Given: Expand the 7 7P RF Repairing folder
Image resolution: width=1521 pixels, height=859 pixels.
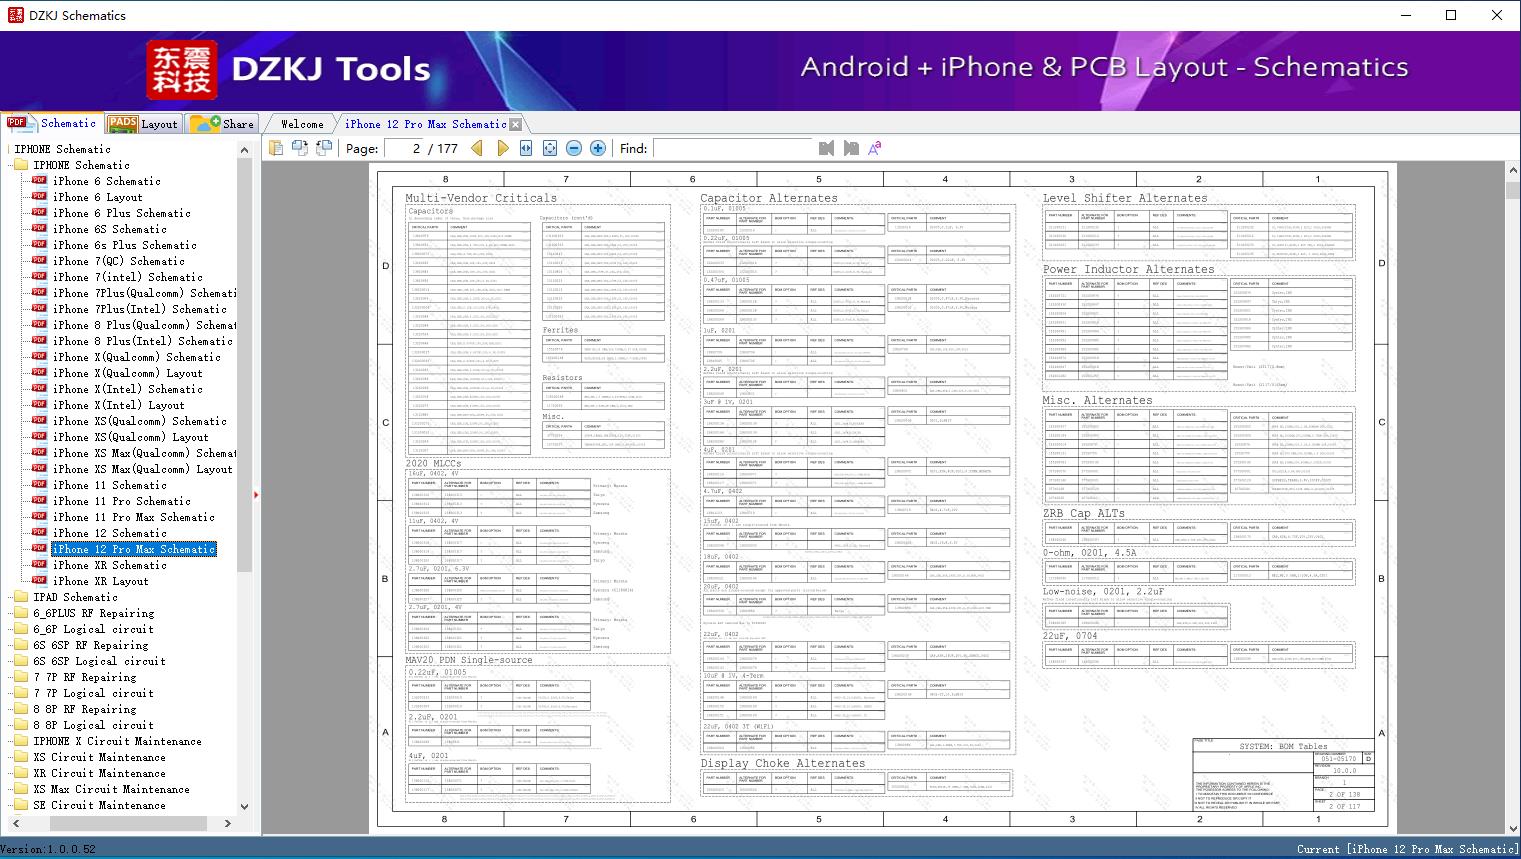Looking at the screenshot, I should [20, 677].
